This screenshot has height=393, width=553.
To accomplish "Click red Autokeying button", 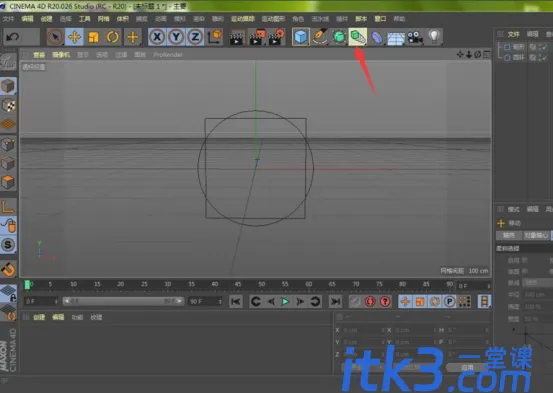I will 370,302.
